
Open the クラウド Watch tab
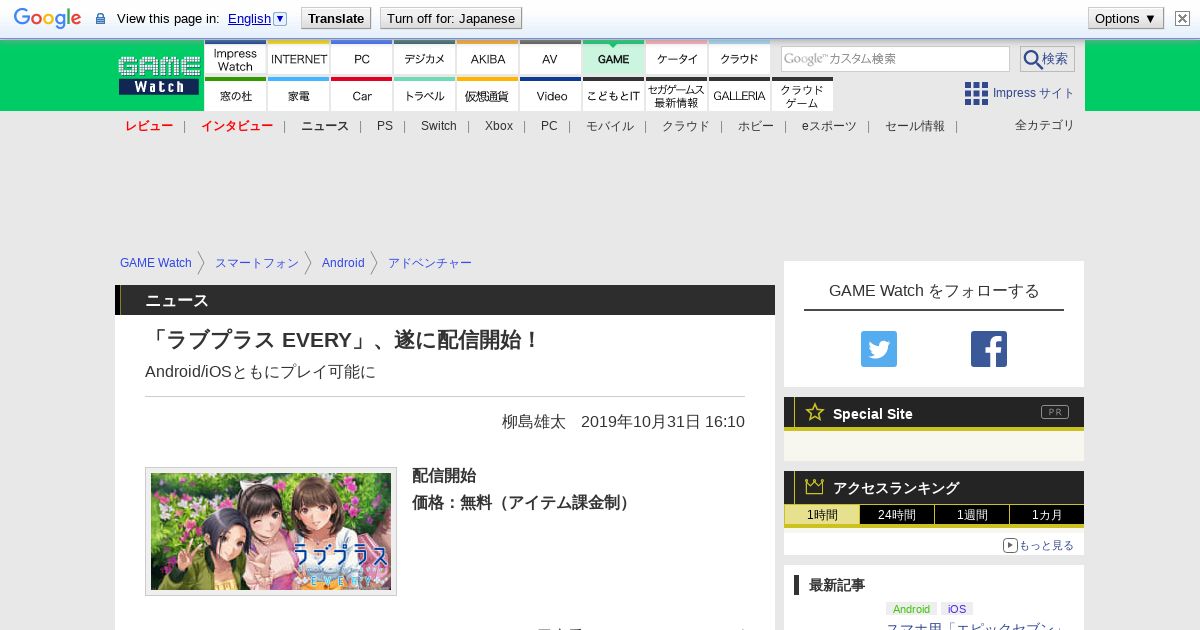coord(740,58)
